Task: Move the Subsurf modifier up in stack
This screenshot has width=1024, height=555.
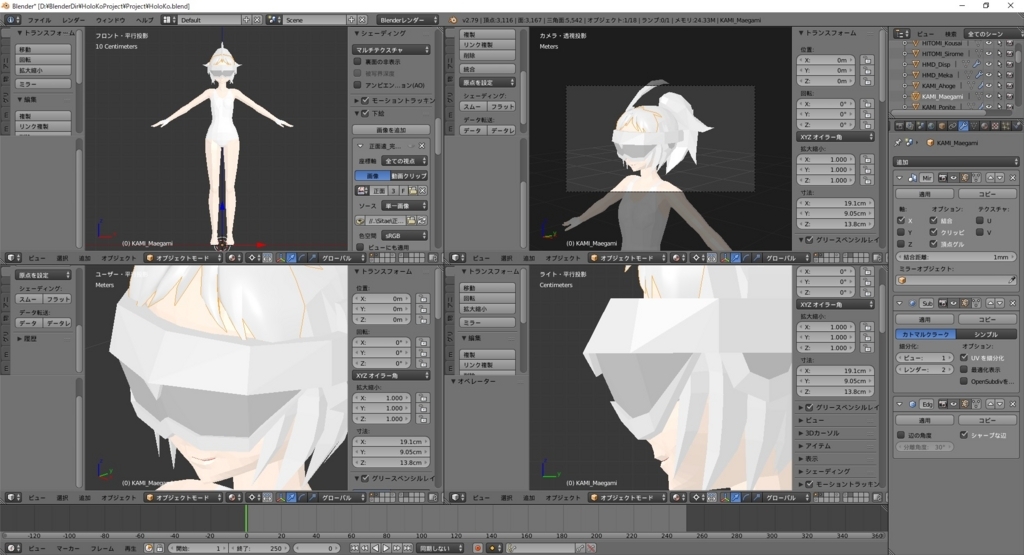Action: [991, 304]
